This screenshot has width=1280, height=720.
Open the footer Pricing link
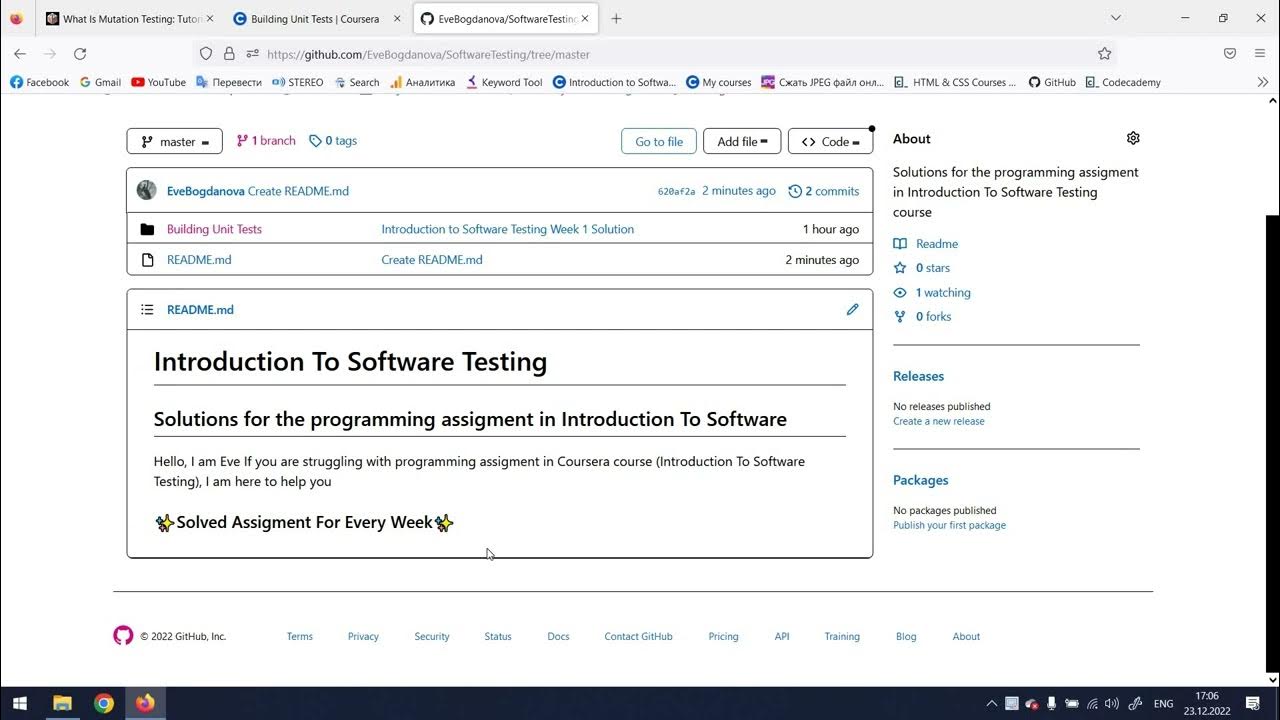[723, 636]
